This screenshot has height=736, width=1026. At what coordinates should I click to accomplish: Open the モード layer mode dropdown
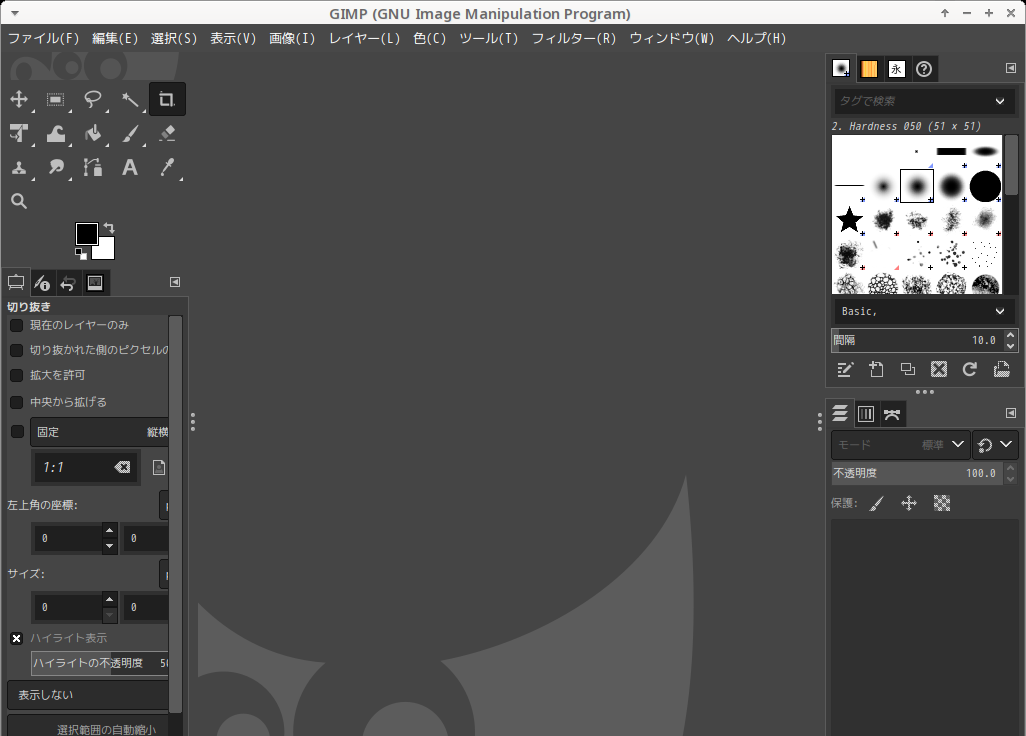tap(900, 445)
